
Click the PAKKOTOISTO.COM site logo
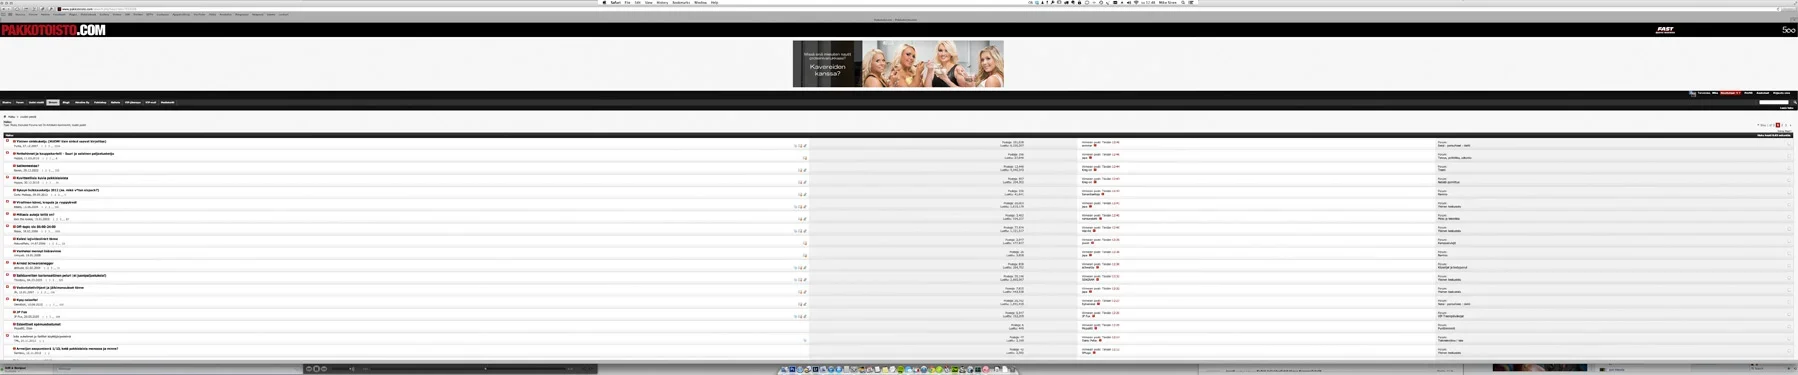pyautogui.click(x=53, y=30)
